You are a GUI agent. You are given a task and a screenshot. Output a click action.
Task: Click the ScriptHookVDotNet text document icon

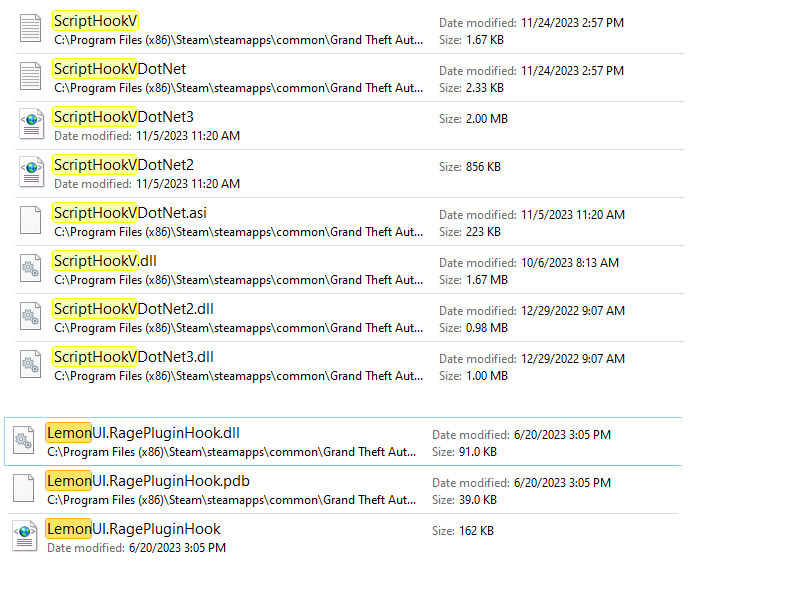pyautogui.click(x=31, y=76)
